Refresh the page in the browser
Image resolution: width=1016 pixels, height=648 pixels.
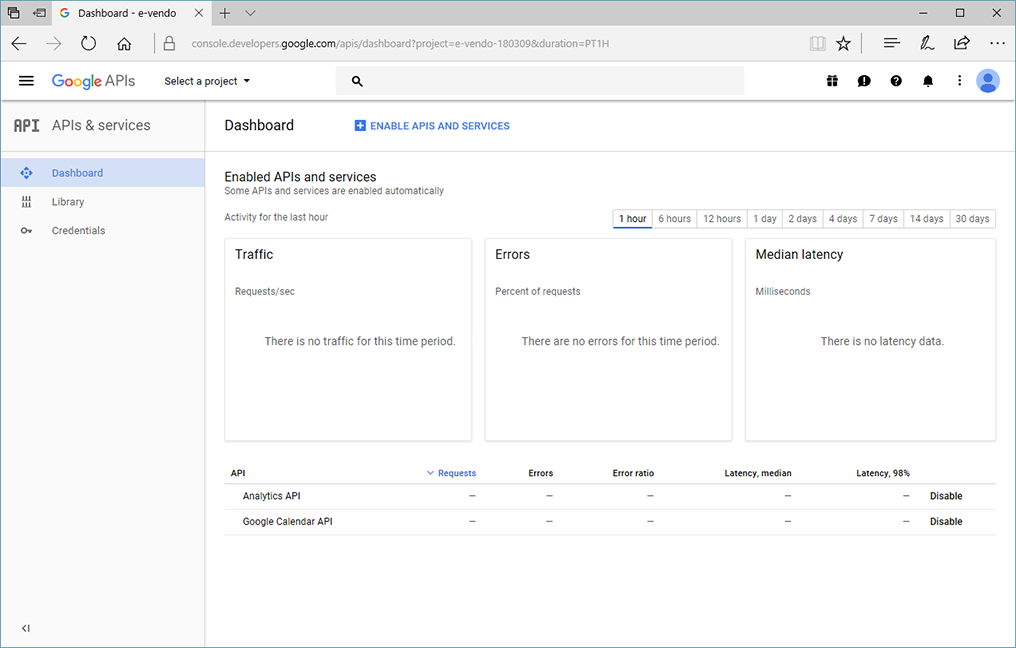pyautogui.click(x=88, y=43)
